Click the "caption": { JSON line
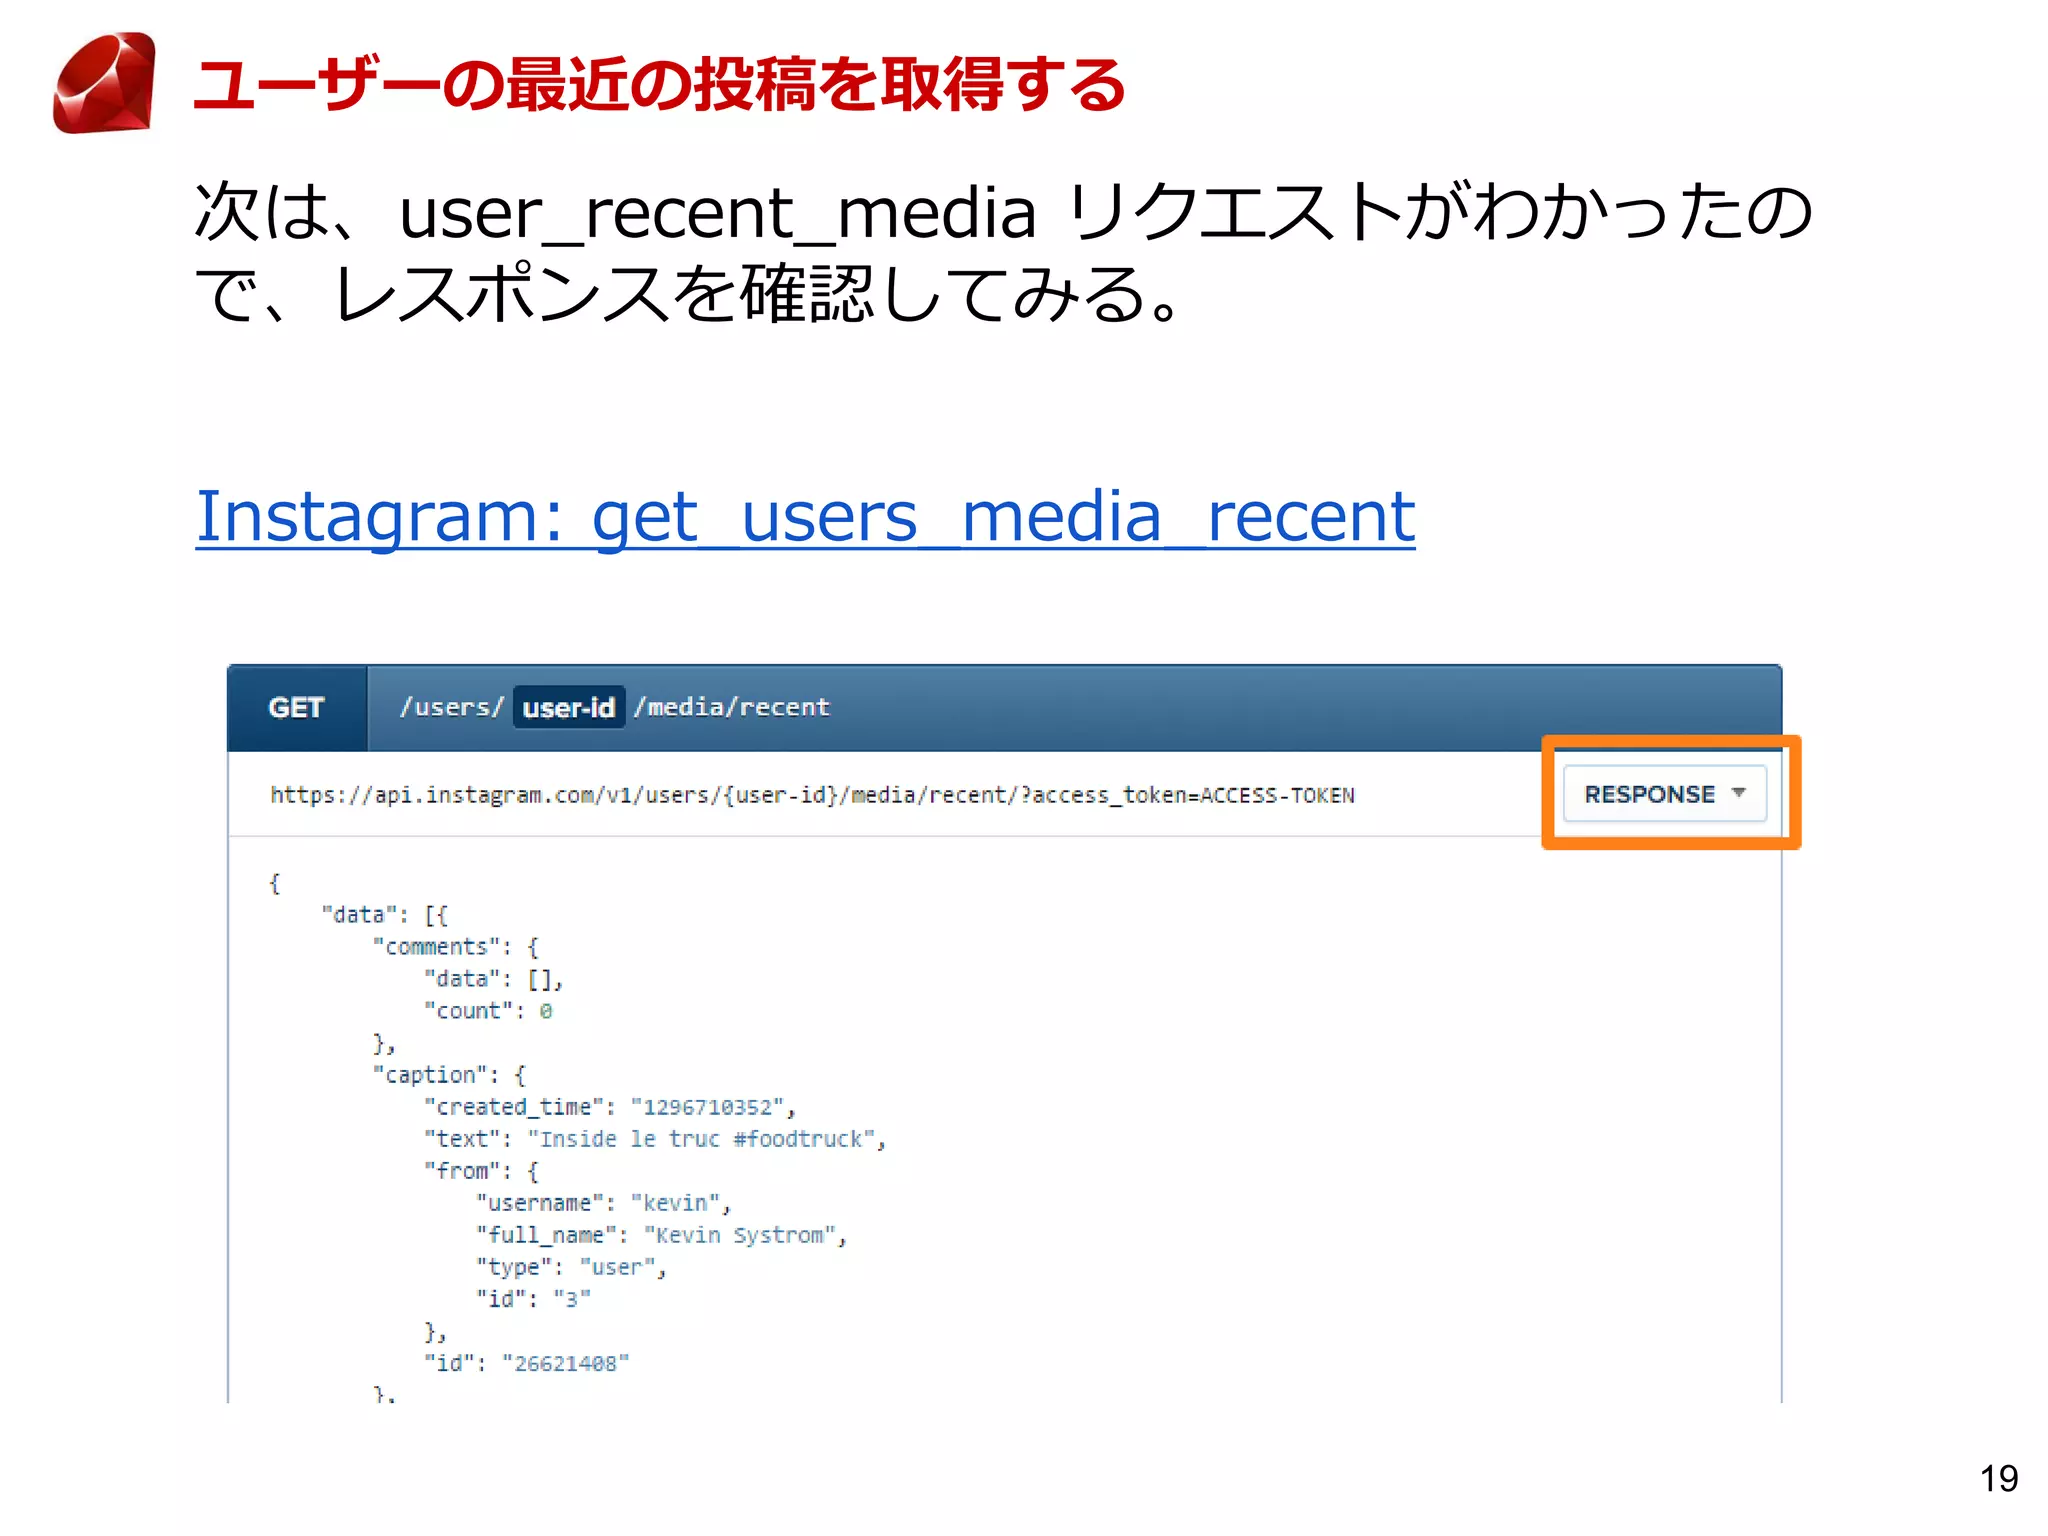This screenshot has width=2048, height=1536. [x=449, y=1075]
